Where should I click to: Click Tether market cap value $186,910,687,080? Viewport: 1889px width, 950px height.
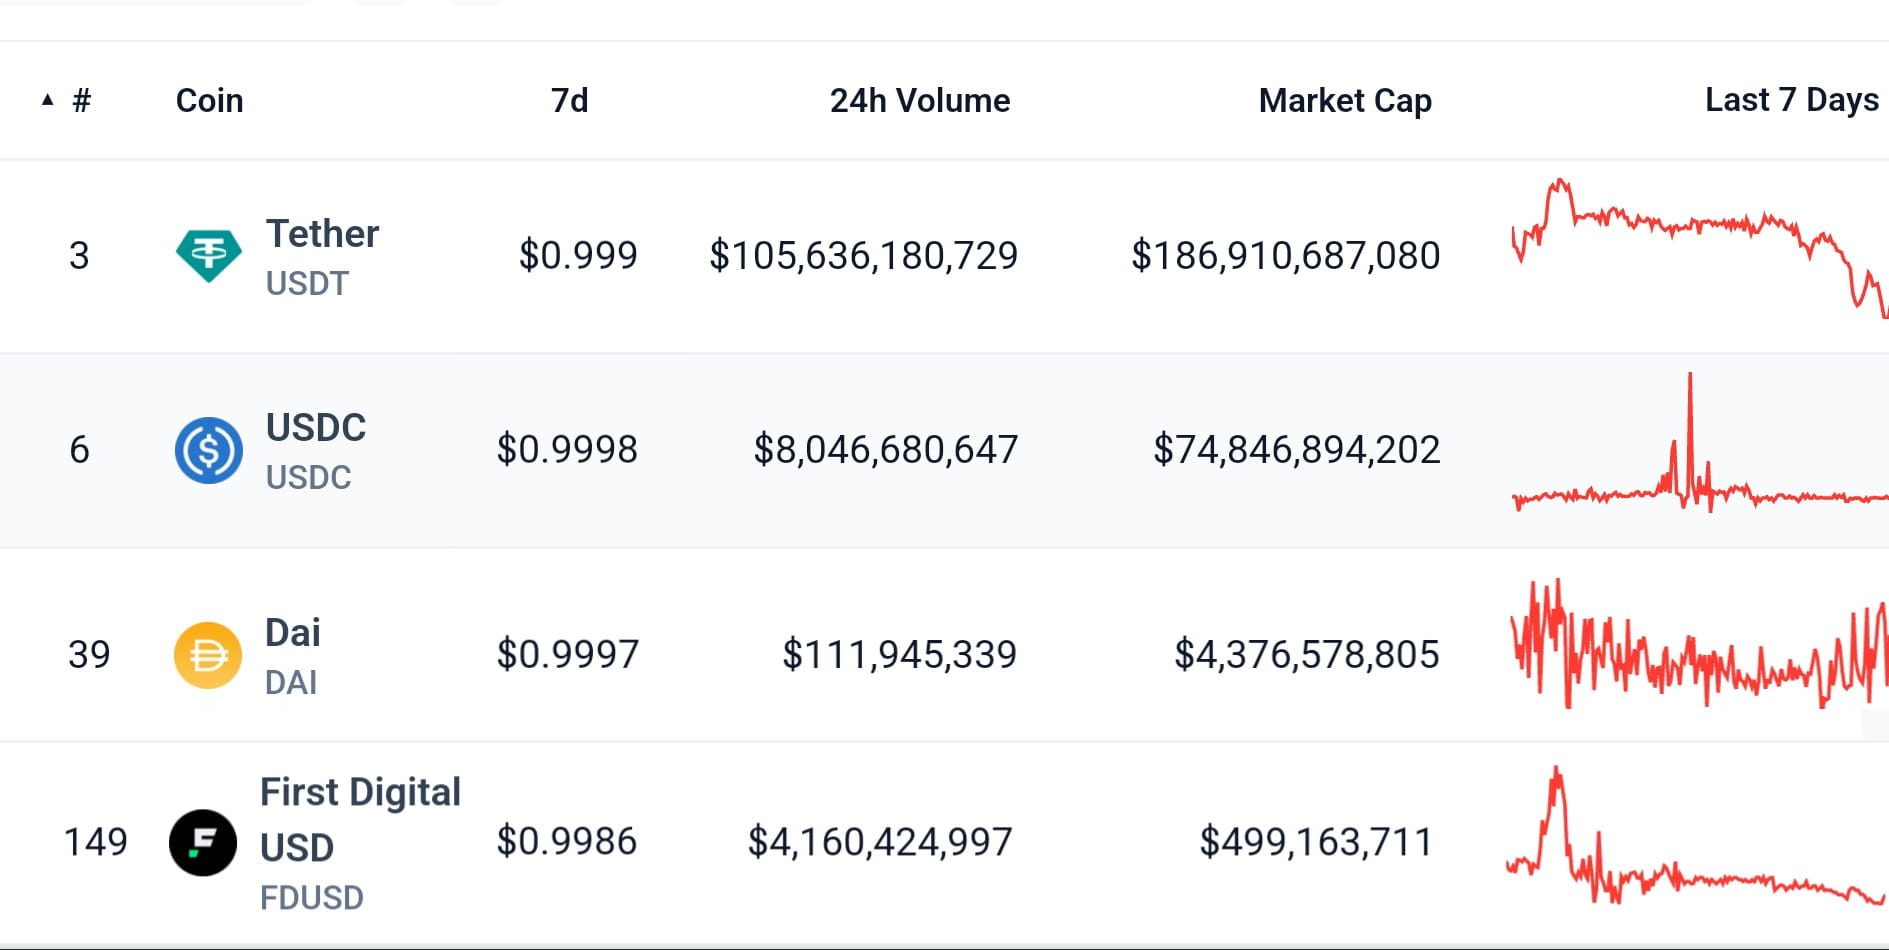coord(1285,256)
